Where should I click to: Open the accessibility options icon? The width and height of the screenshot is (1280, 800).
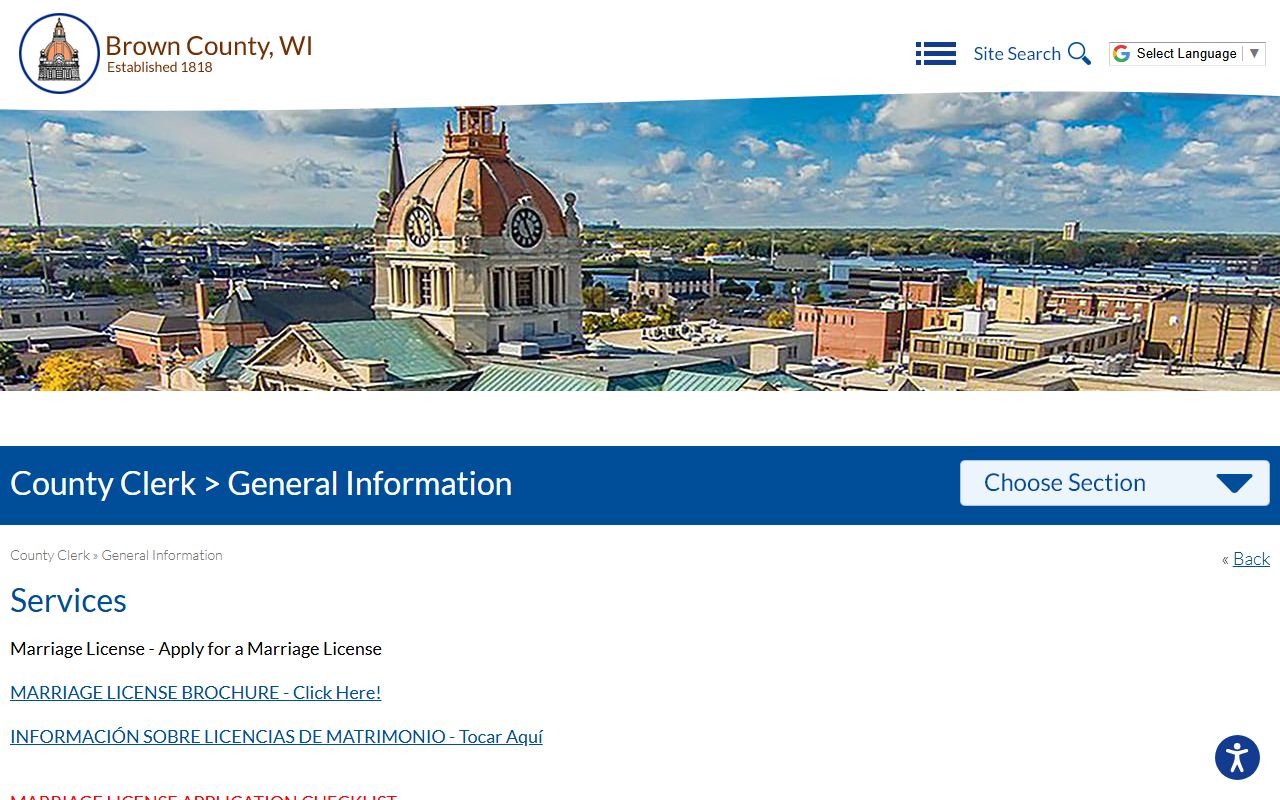click(1237, 757)
